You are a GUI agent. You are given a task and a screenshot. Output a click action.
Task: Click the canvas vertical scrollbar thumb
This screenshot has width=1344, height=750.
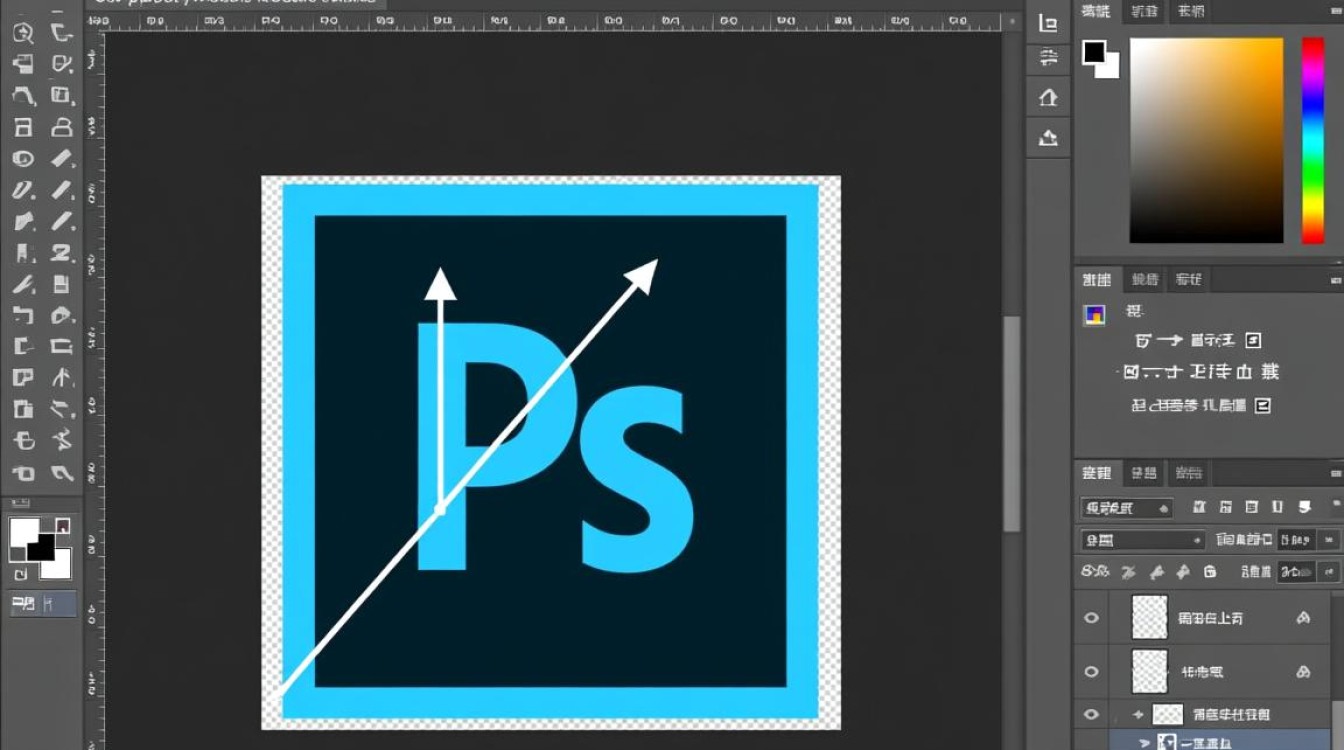point(1012,420)
